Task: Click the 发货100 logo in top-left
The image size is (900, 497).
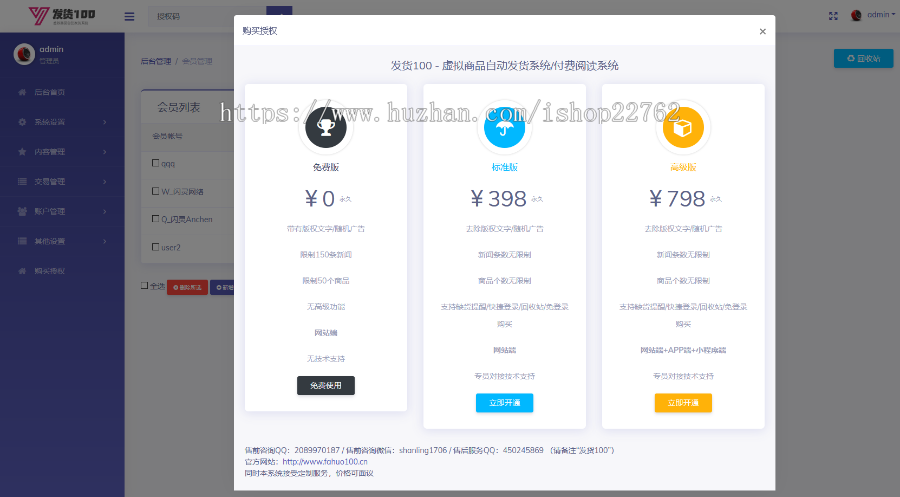Action: coord(62,15)
